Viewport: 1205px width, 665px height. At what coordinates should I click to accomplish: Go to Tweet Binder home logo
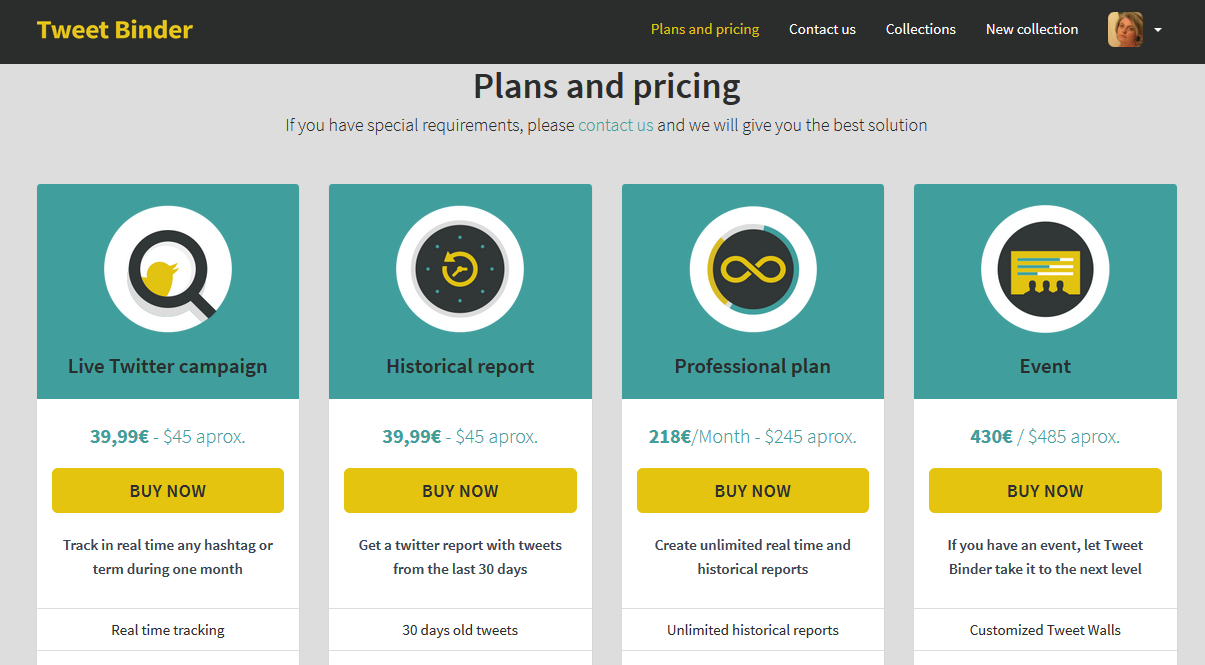pyautogui.click(x=115, y=30)
